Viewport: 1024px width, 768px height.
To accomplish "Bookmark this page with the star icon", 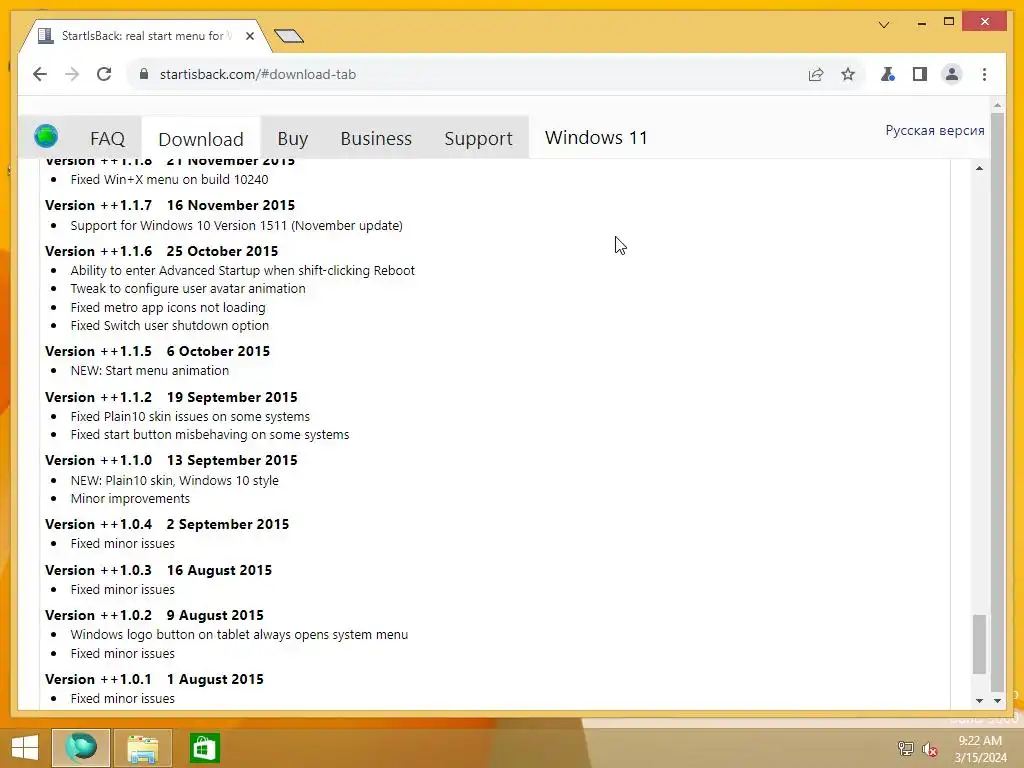I will click(x=848, y=74).
